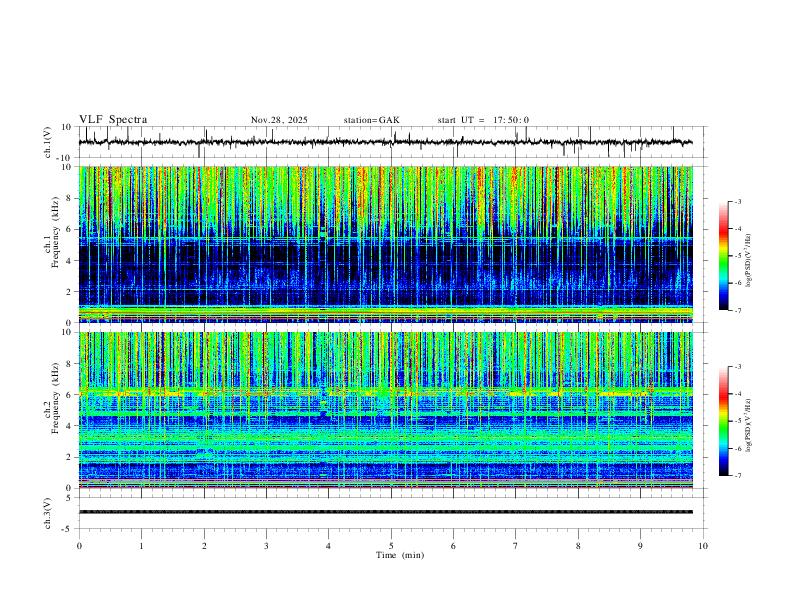Click time axis tick label "4"
The image size is (792, 612).
click(x=328, y=546)
